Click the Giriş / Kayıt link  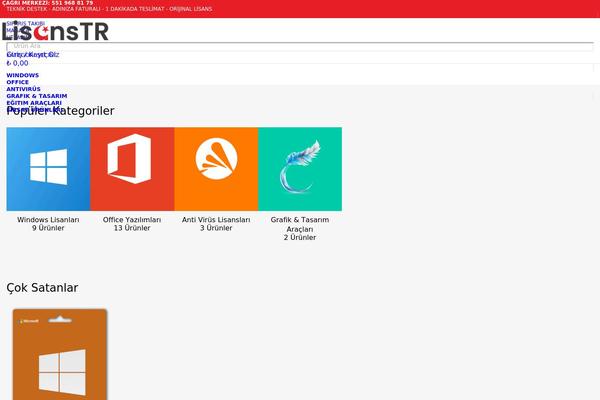coord(33,55)
